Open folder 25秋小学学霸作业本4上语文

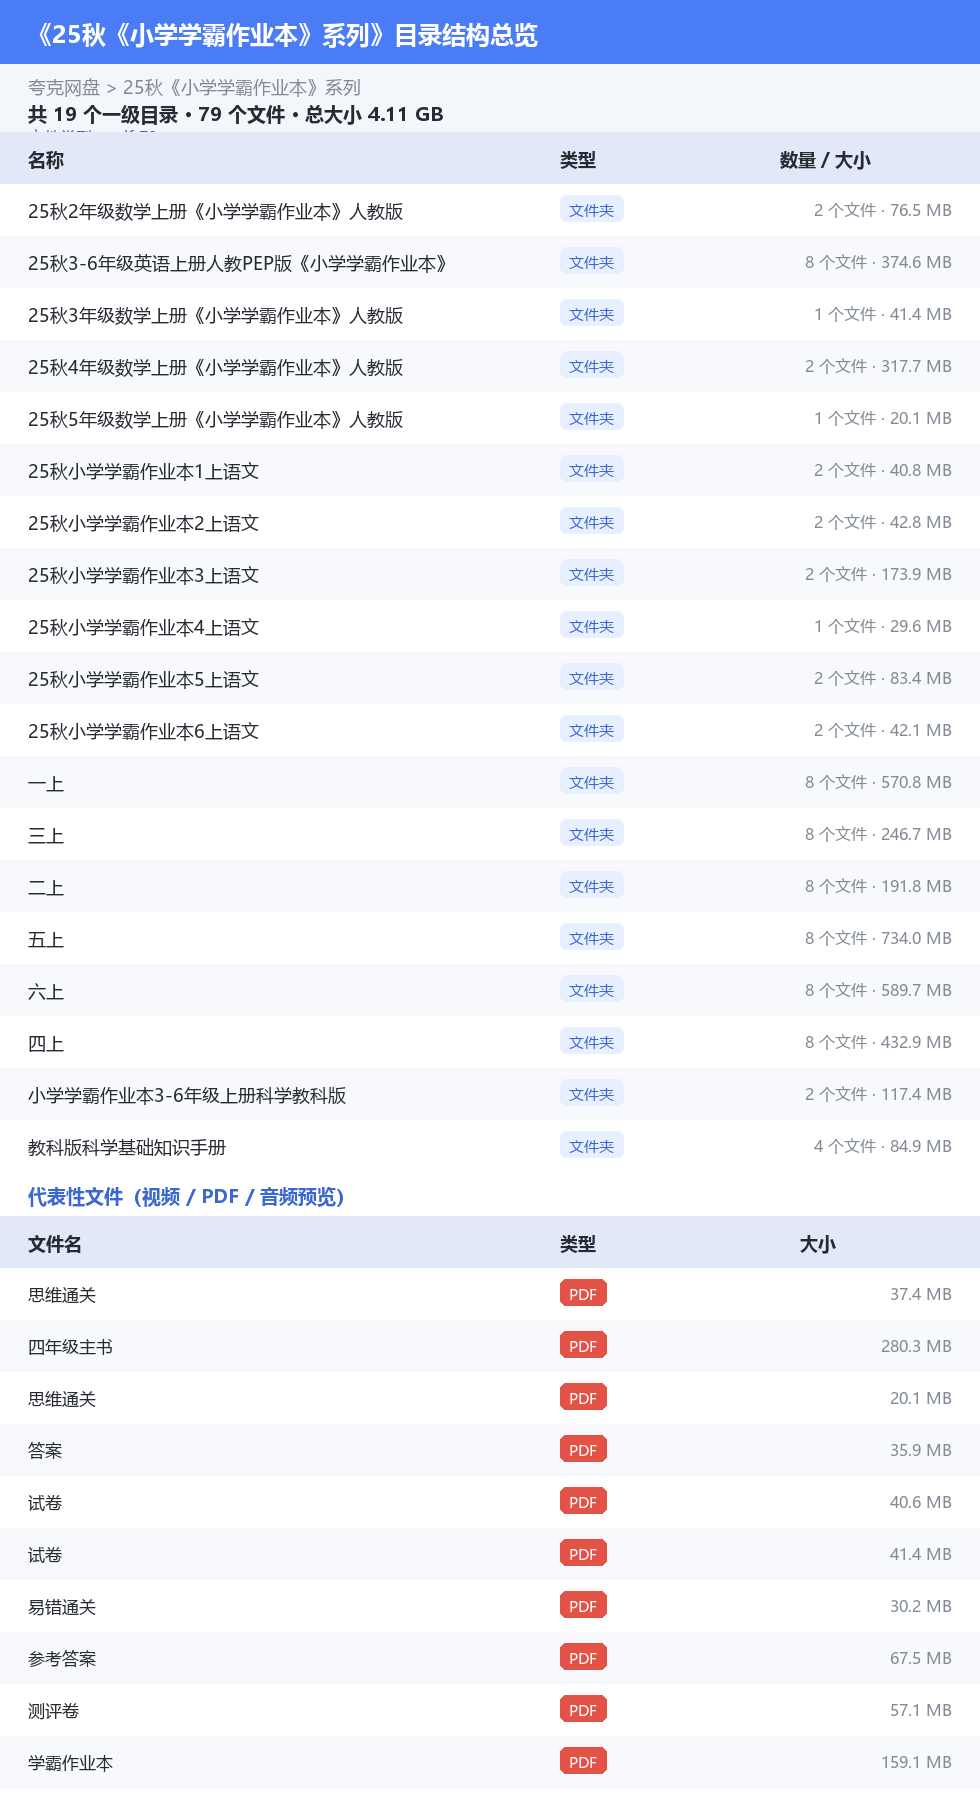click(143, 627)
